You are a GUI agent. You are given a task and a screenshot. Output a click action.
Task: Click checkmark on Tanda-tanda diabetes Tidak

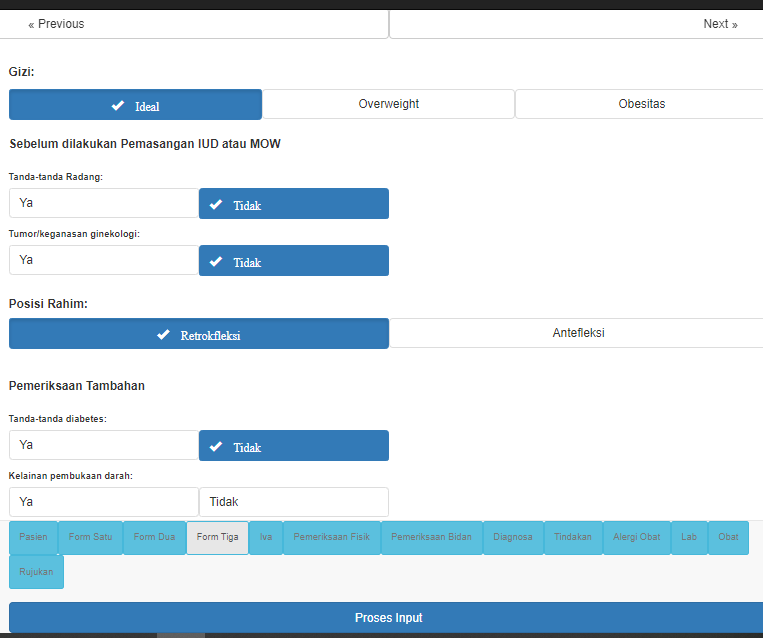[216, 446]
